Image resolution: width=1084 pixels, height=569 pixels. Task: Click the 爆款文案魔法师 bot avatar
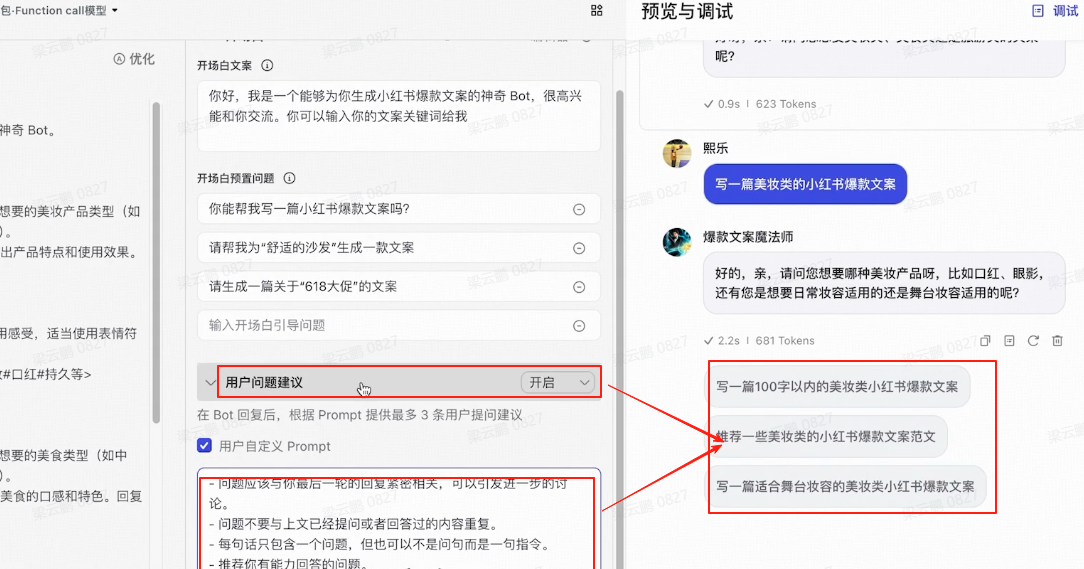[x=676, y=242]
